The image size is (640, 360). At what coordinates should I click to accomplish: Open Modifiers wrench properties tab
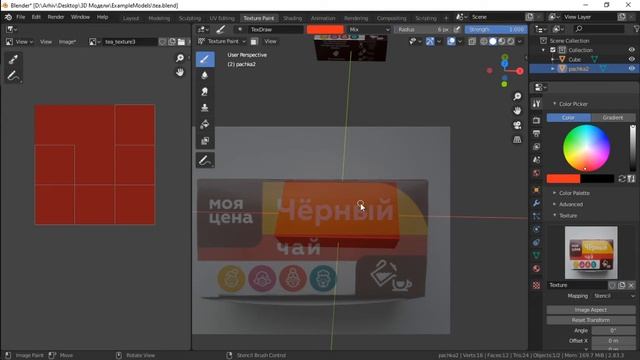click(536, 203)
